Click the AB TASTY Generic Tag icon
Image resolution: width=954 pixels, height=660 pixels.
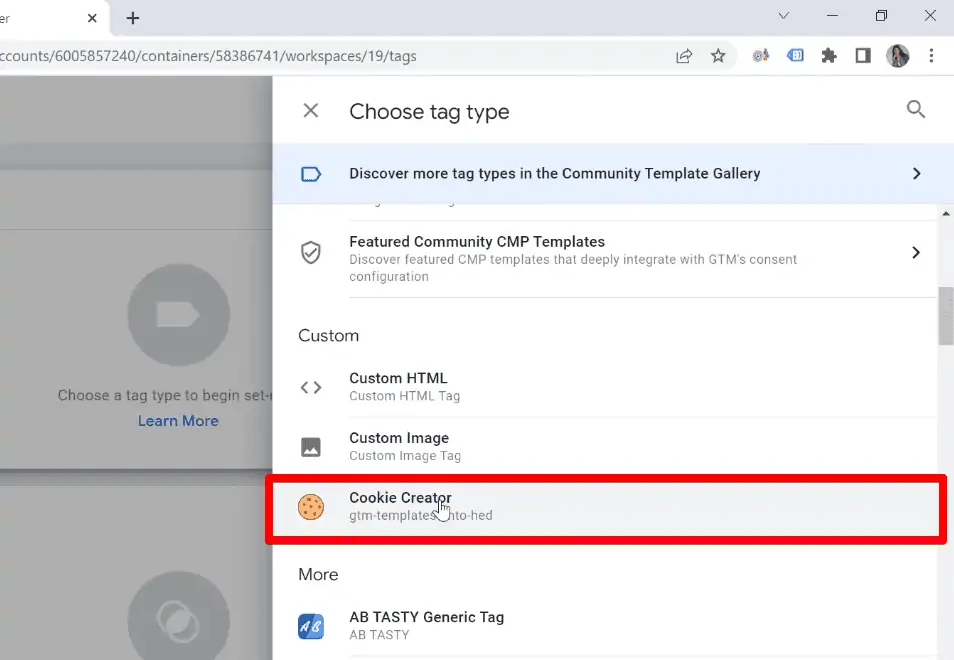tap(311, 624)
